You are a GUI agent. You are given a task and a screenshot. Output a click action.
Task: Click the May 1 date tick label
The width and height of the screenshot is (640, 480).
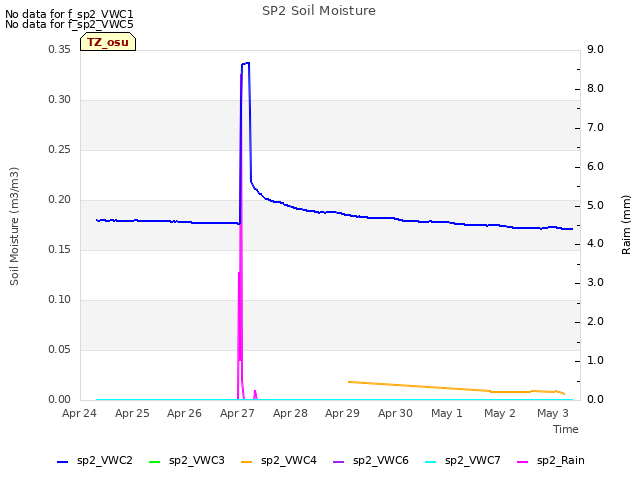pos(447,413)
